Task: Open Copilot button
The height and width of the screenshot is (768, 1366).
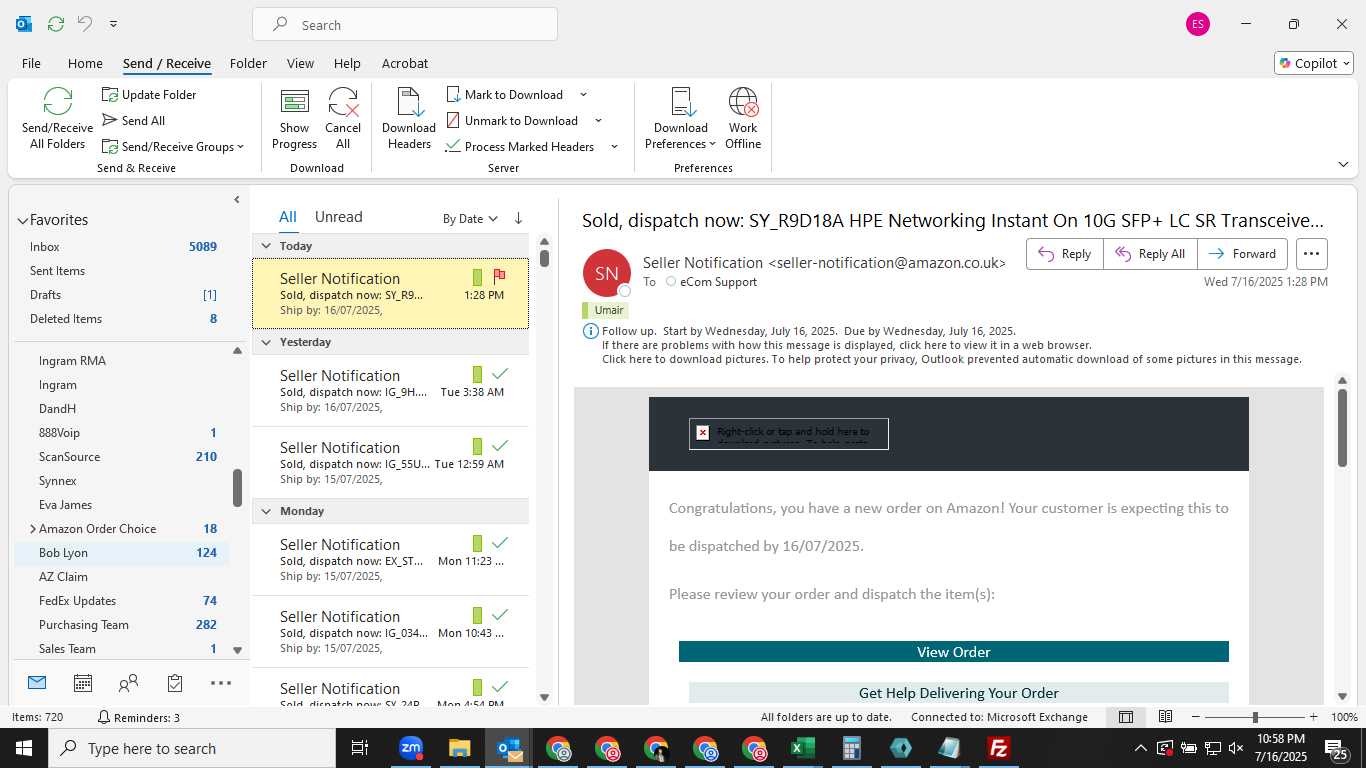Action: click(1314, 63)
